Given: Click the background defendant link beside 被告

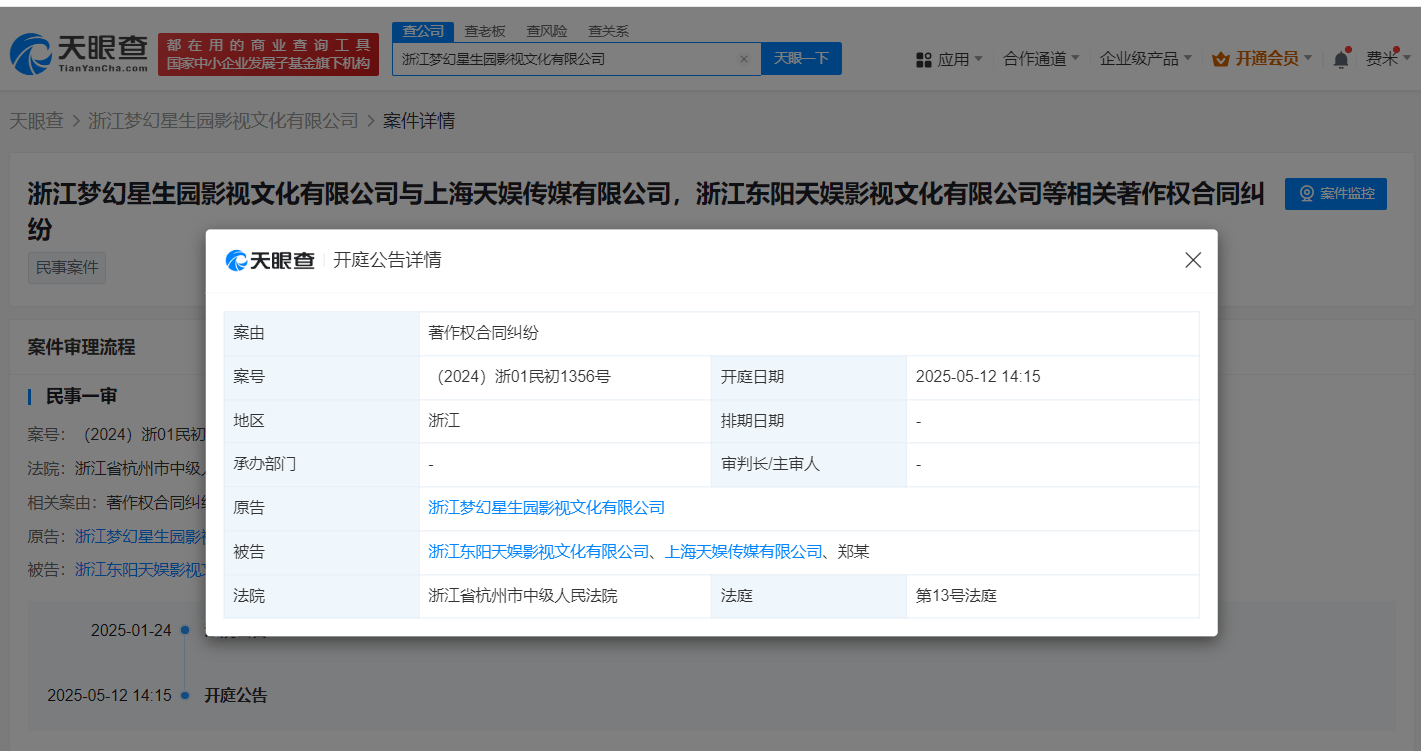Looking at the screenshot, I should pyautogui.click(x=140, y=569).
